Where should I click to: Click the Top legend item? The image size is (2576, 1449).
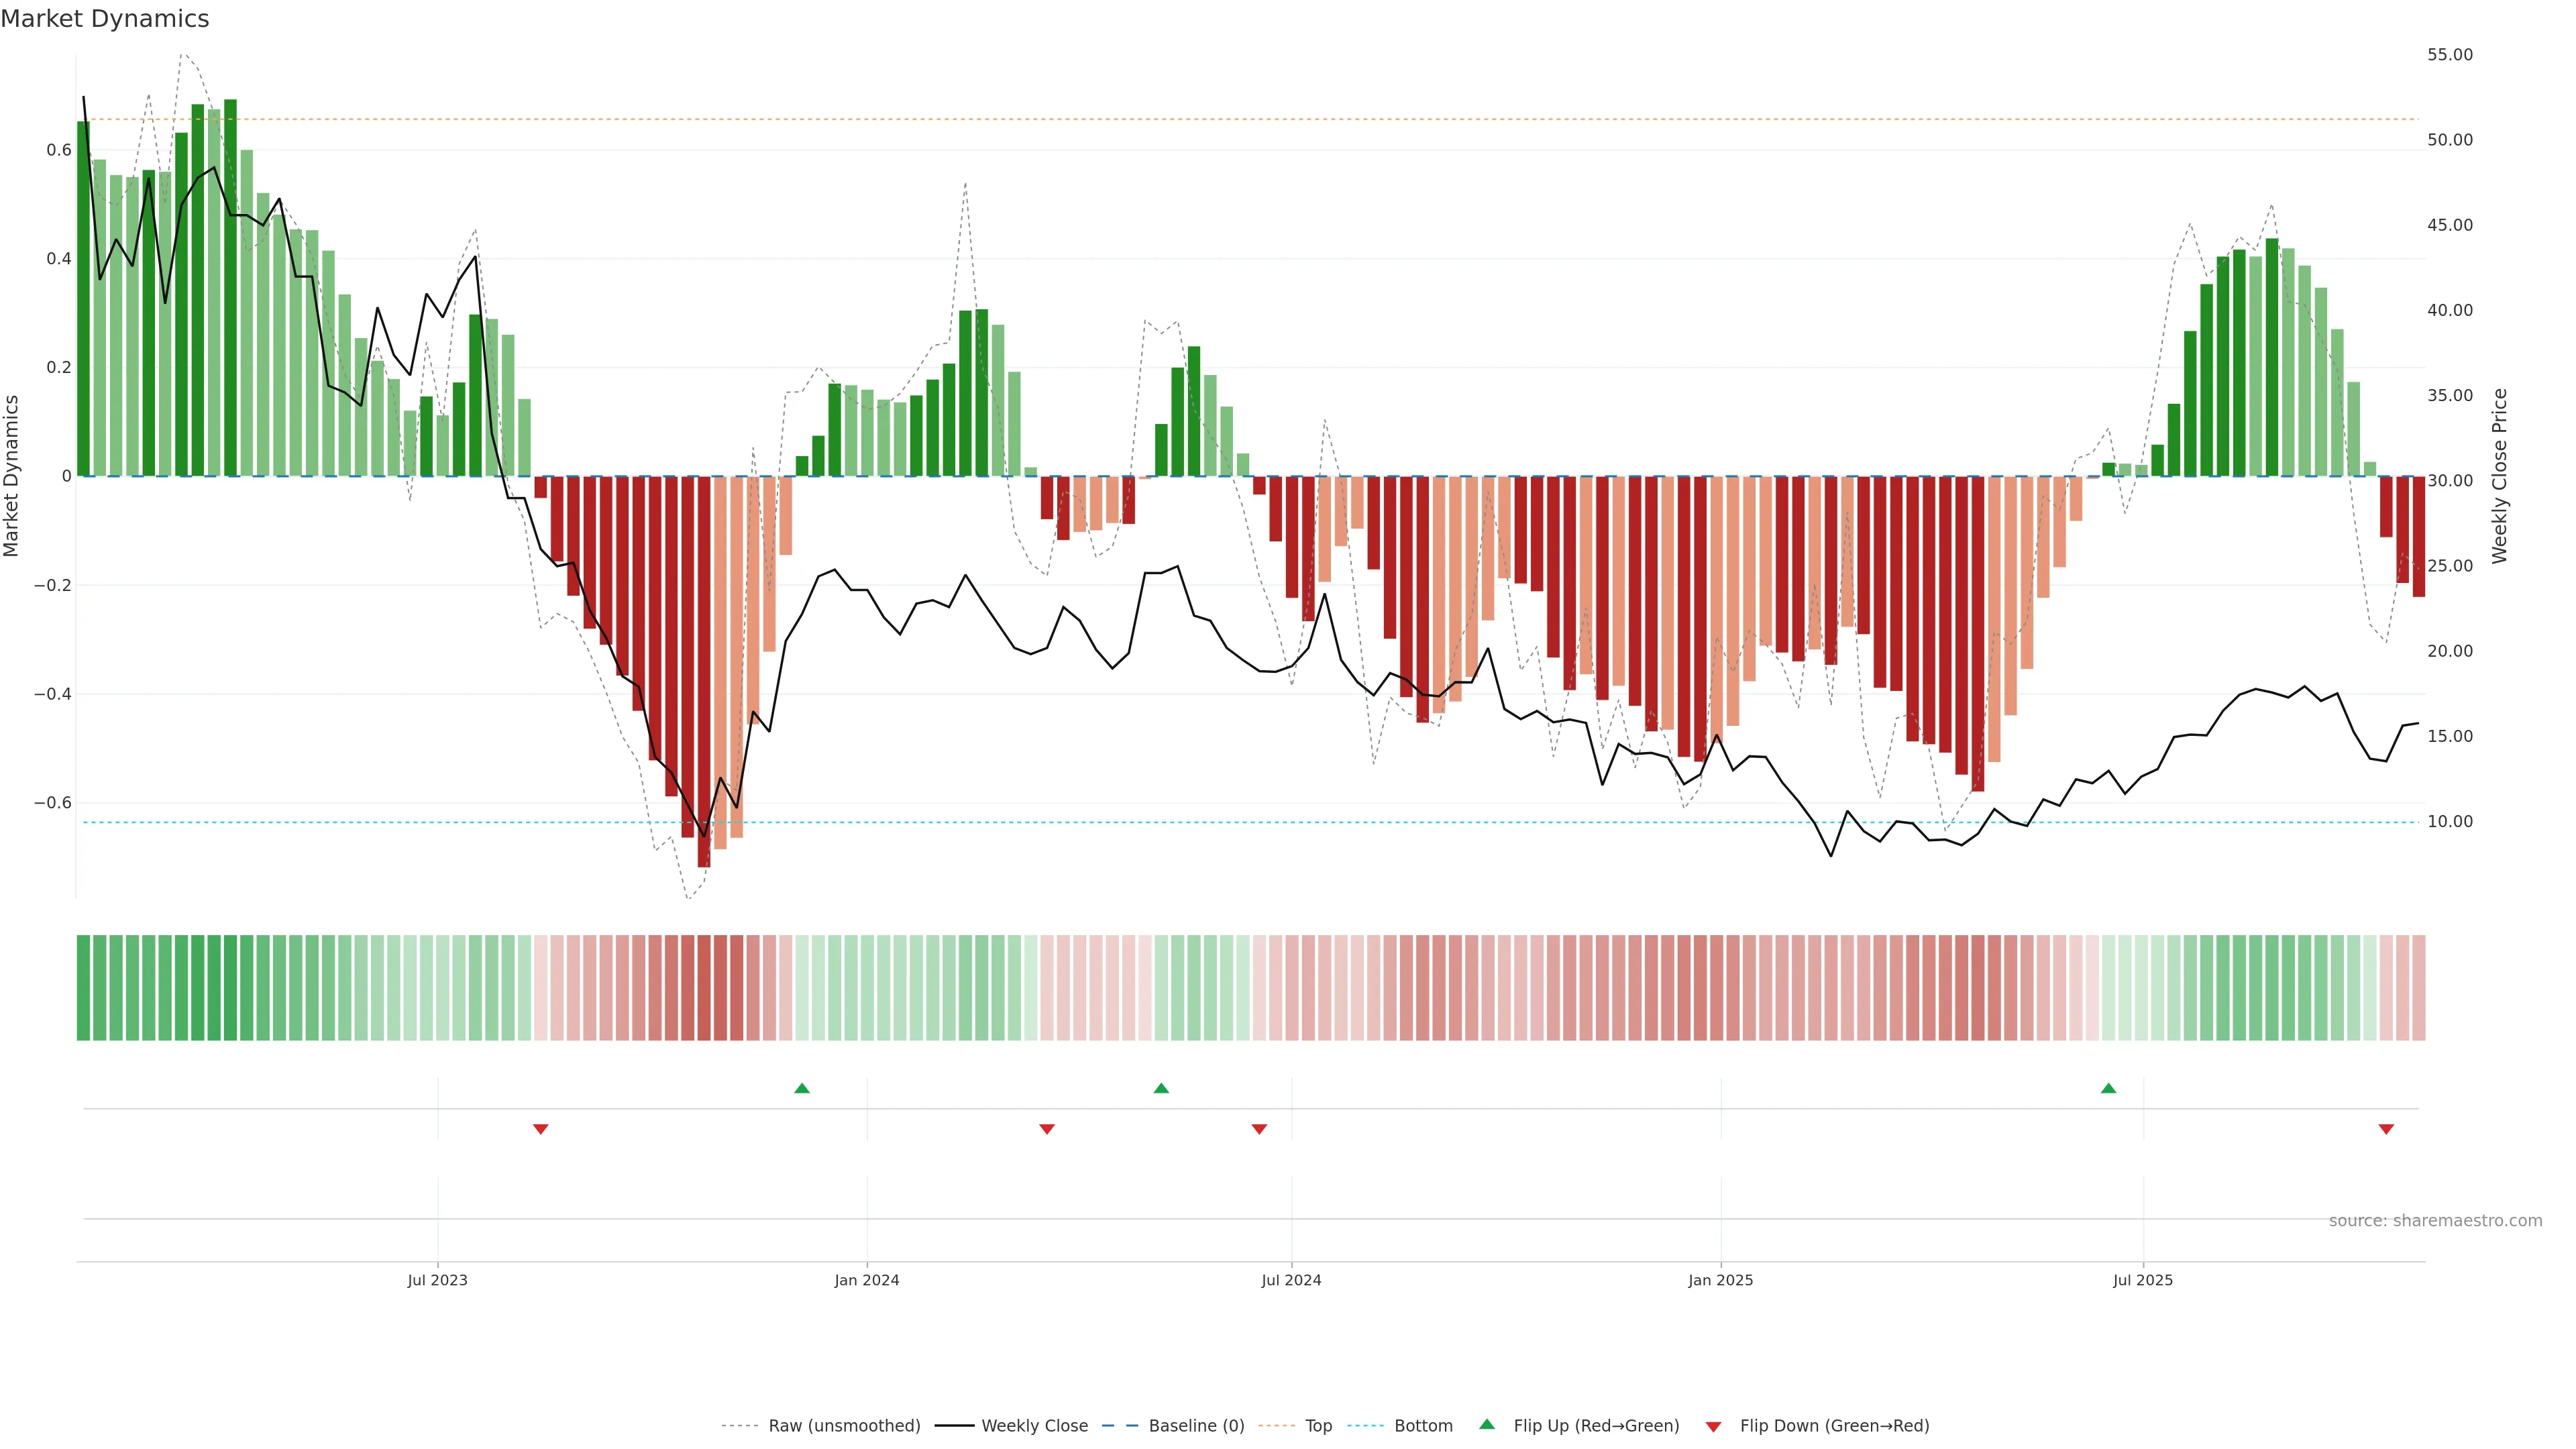click(x=1318, y=1426)
